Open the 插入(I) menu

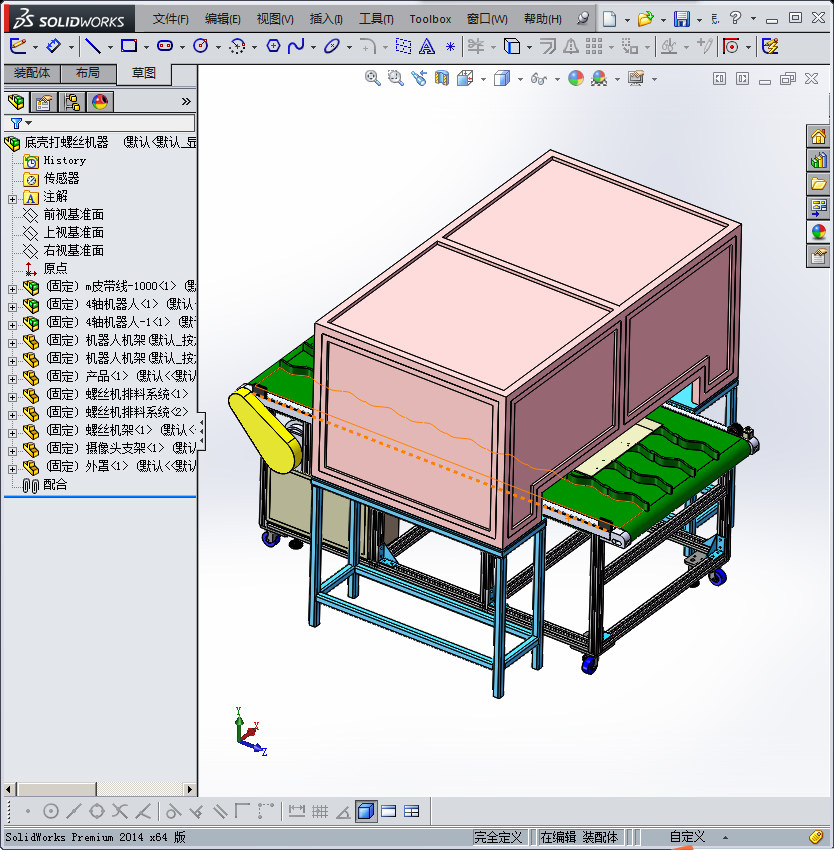point(326,19)
